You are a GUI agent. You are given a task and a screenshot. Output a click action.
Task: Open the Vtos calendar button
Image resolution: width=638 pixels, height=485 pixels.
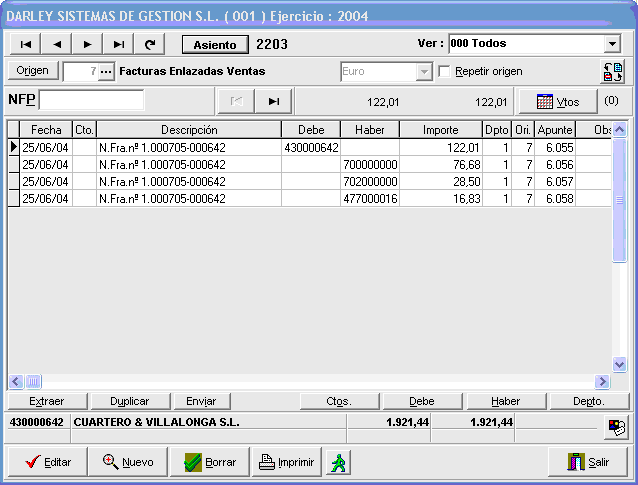tap(558, 101)
